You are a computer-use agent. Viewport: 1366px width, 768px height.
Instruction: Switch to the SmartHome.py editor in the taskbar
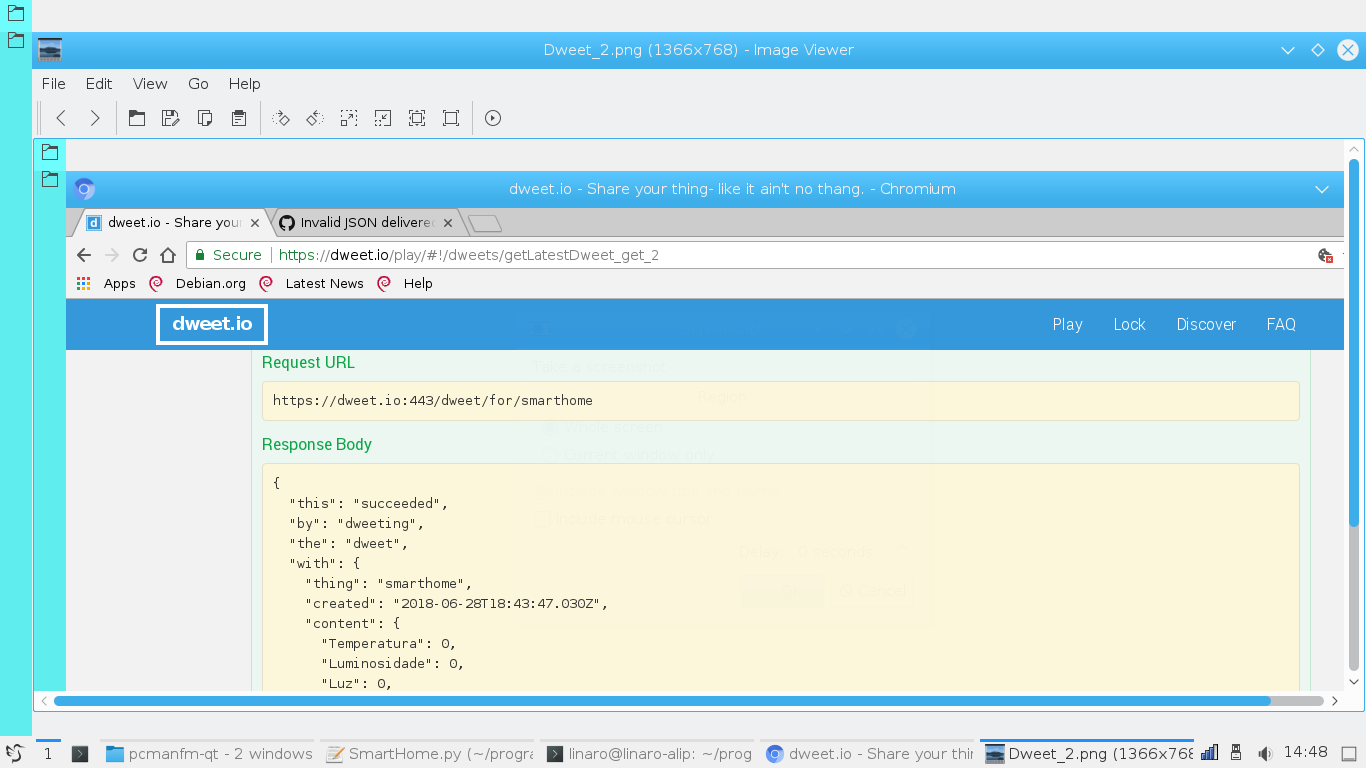(428, 754)
